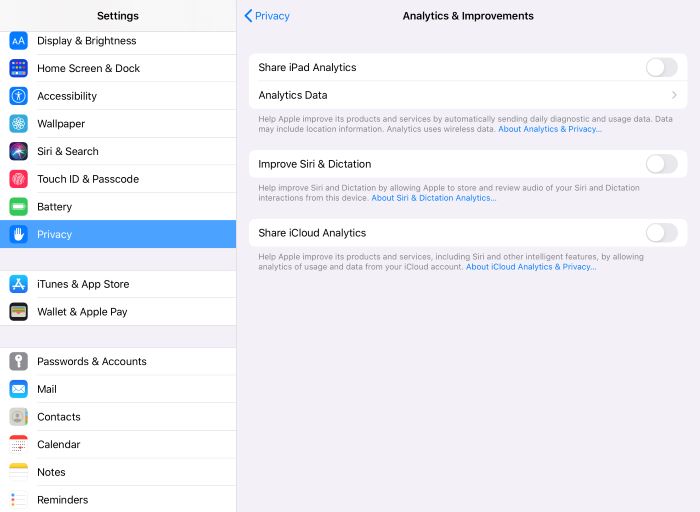The width and height of the screenshot is (700, 512).
Task: Toggle Share iCloud Analytics on
Action: [x=661, y=233]
